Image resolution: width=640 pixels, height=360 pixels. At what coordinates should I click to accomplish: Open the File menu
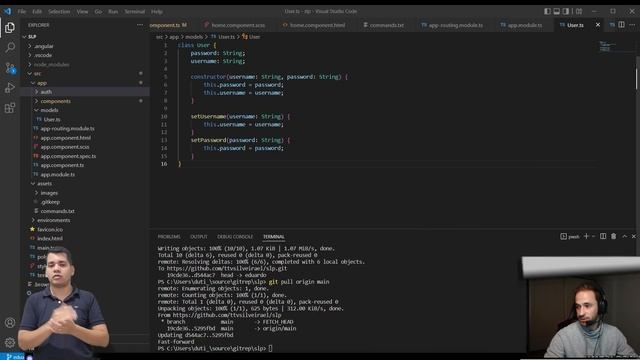tap(22, 11)
